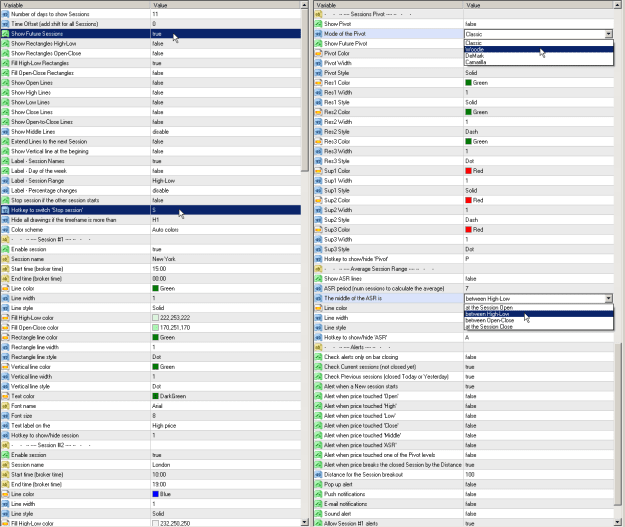The height and width of the screenshot is (527, 625).
Task: Click the right panel scrollbar up arrow
Action: pyautogui.click(x=618, y=5)
